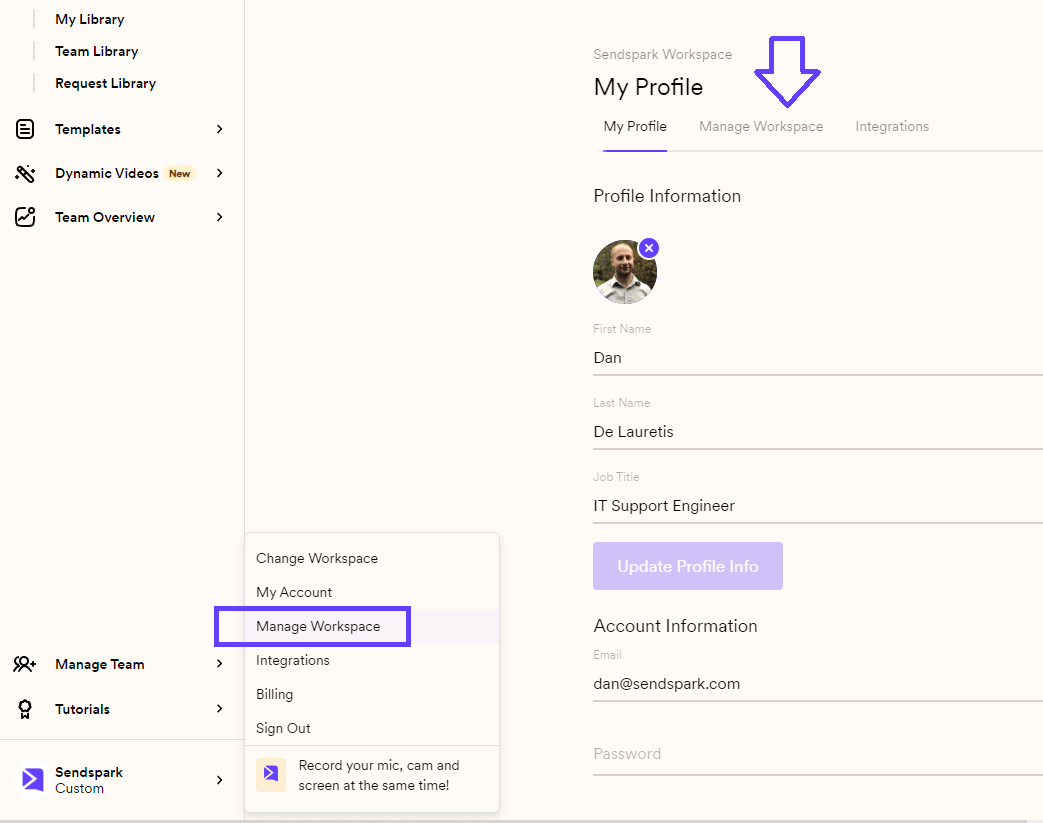The height and width of the screenshot is (823, 1043).
Task: Expand the Manage Team chevron
Action: [x=220, y=663]
